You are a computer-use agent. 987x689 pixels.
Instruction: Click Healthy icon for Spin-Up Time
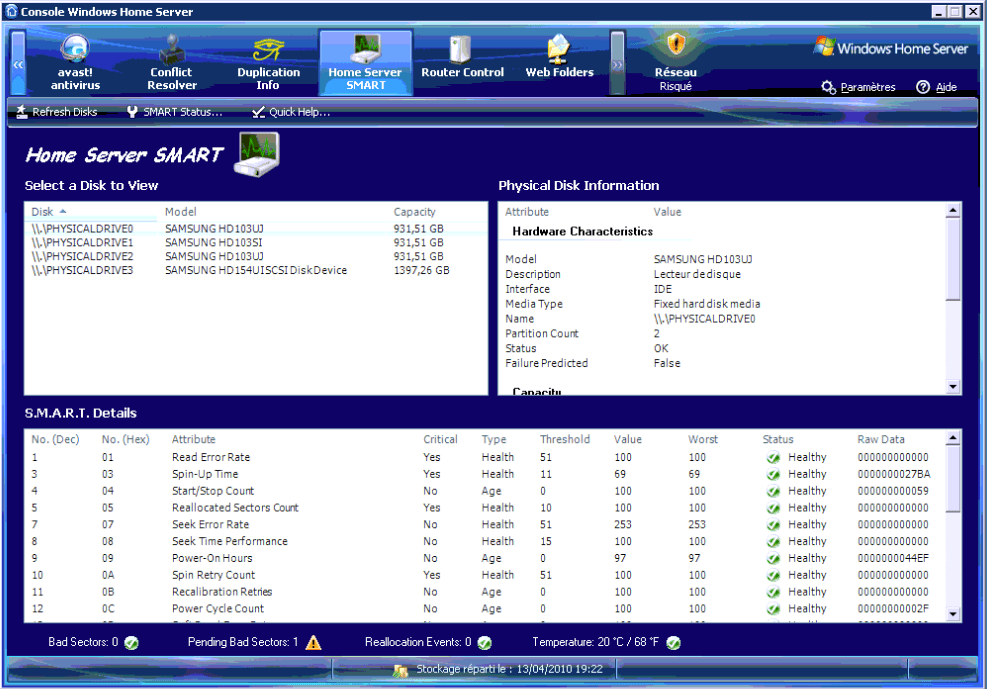click(x=774, y=474)
